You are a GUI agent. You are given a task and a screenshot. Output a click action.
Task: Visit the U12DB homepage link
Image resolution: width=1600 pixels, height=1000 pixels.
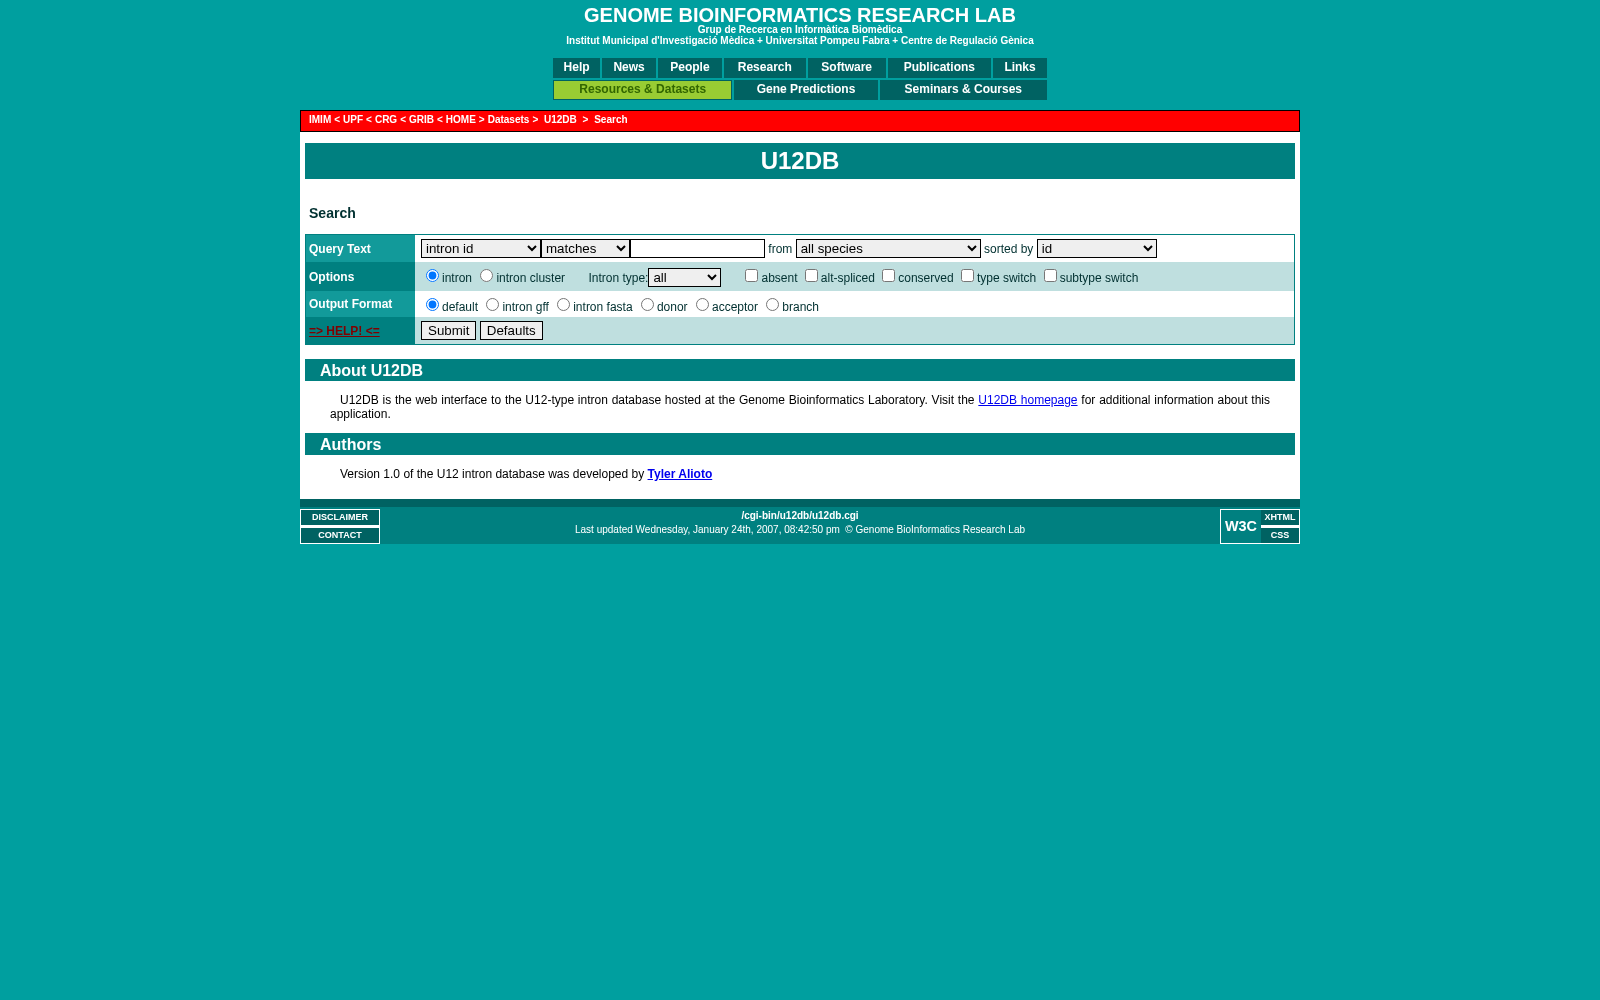coord(1027,400)
